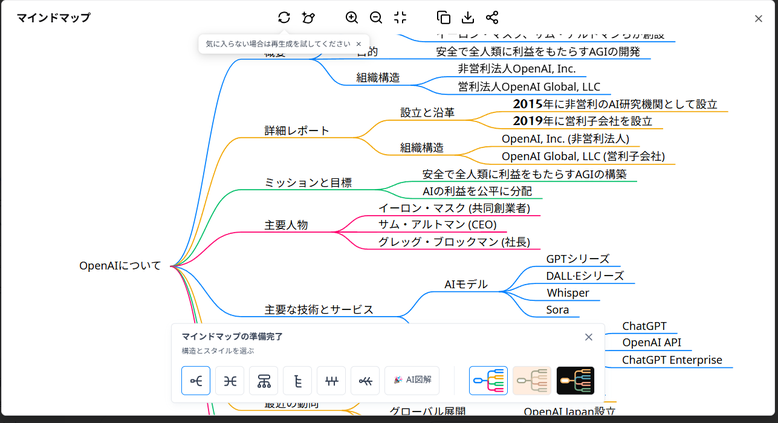Select the DALL·Eシリーズ leaf node
The width and height of the screenshot is (778, 423).
pos(585,276)
